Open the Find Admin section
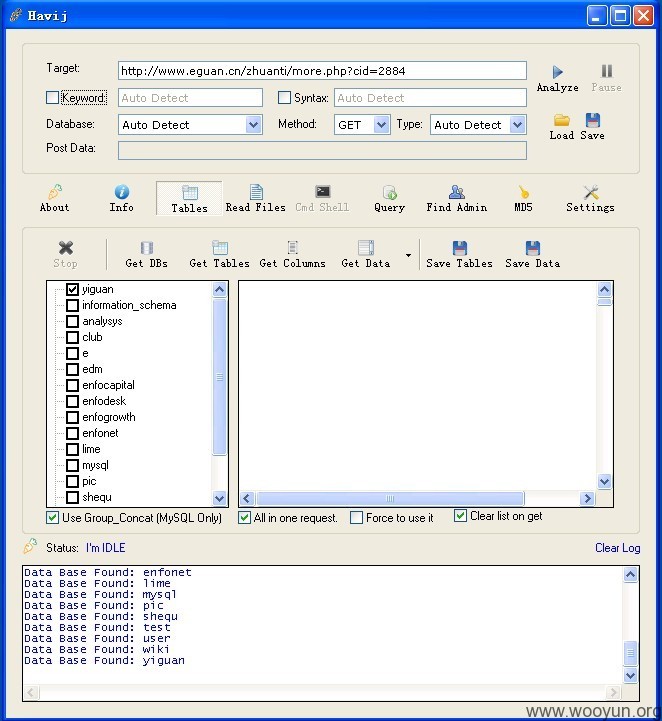The height and width of the screenshot is (721, 662). coord(457,198)
